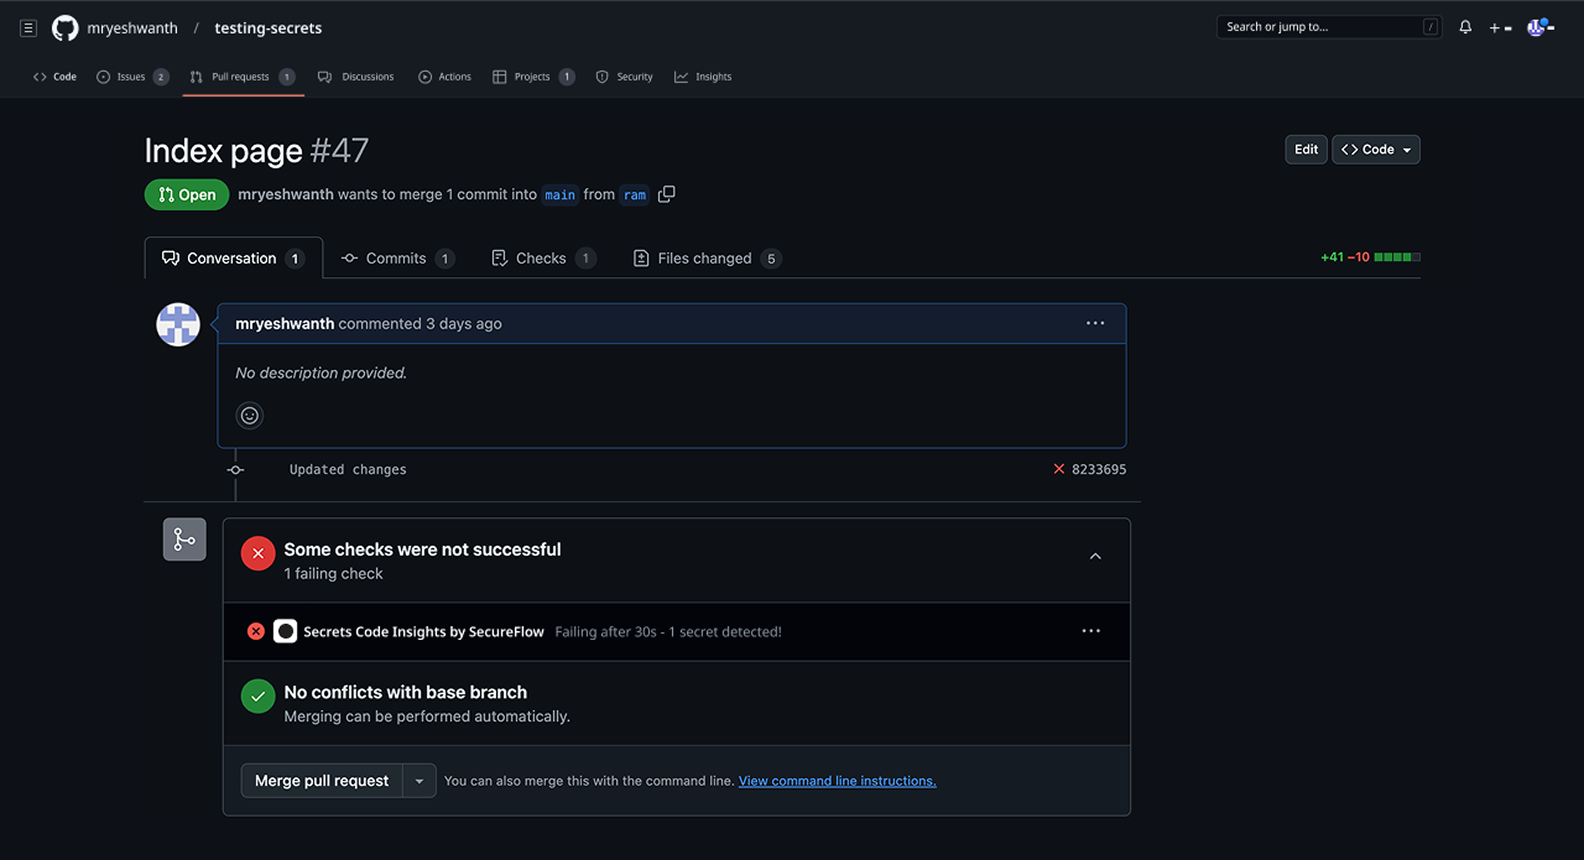
Task: Open the Code dropdown button
Action: click(x=1376, y=149)
